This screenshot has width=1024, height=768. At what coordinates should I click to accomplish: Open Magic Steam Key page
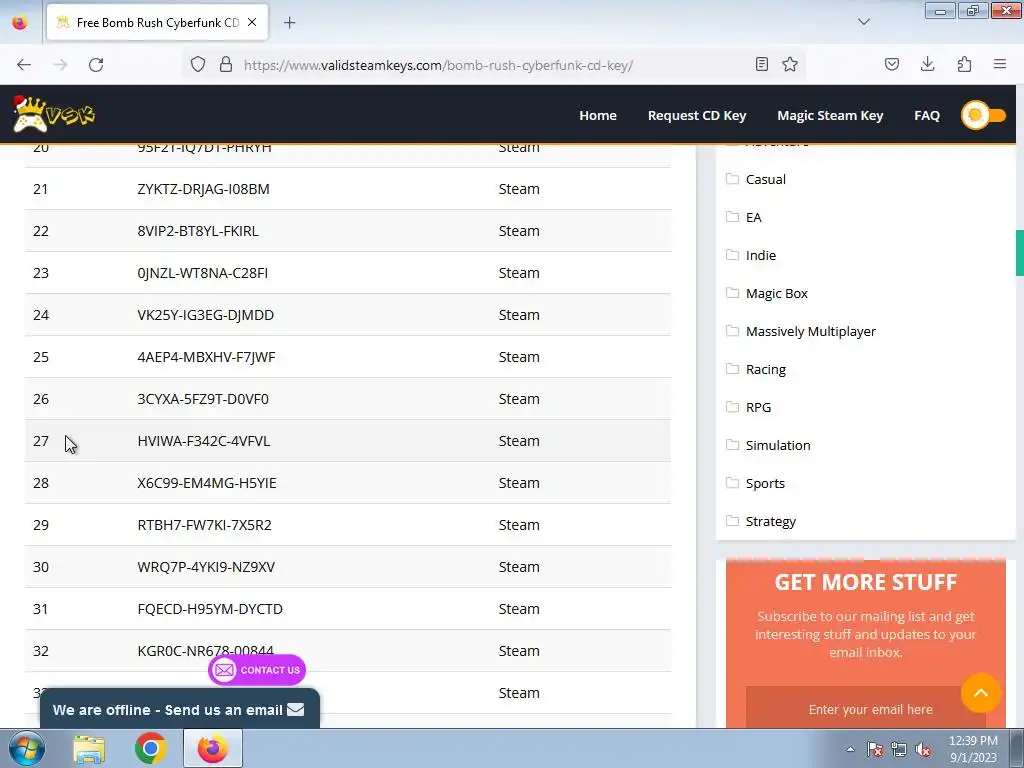830,116
